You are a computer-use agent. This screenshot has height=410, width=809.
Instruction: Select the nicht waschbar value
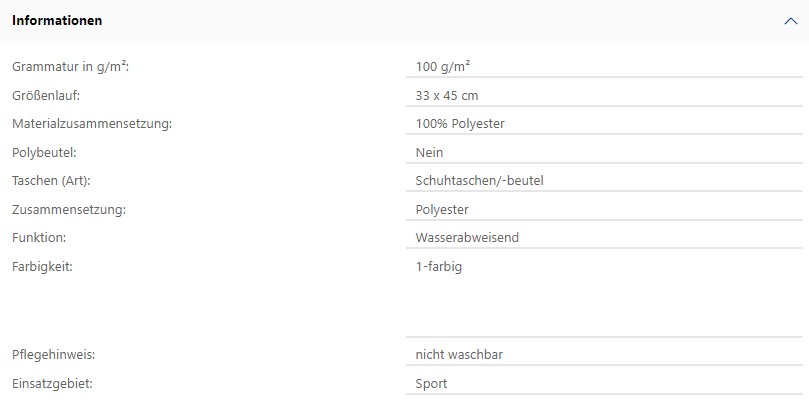pyautogui.click(x=459, y=355)
